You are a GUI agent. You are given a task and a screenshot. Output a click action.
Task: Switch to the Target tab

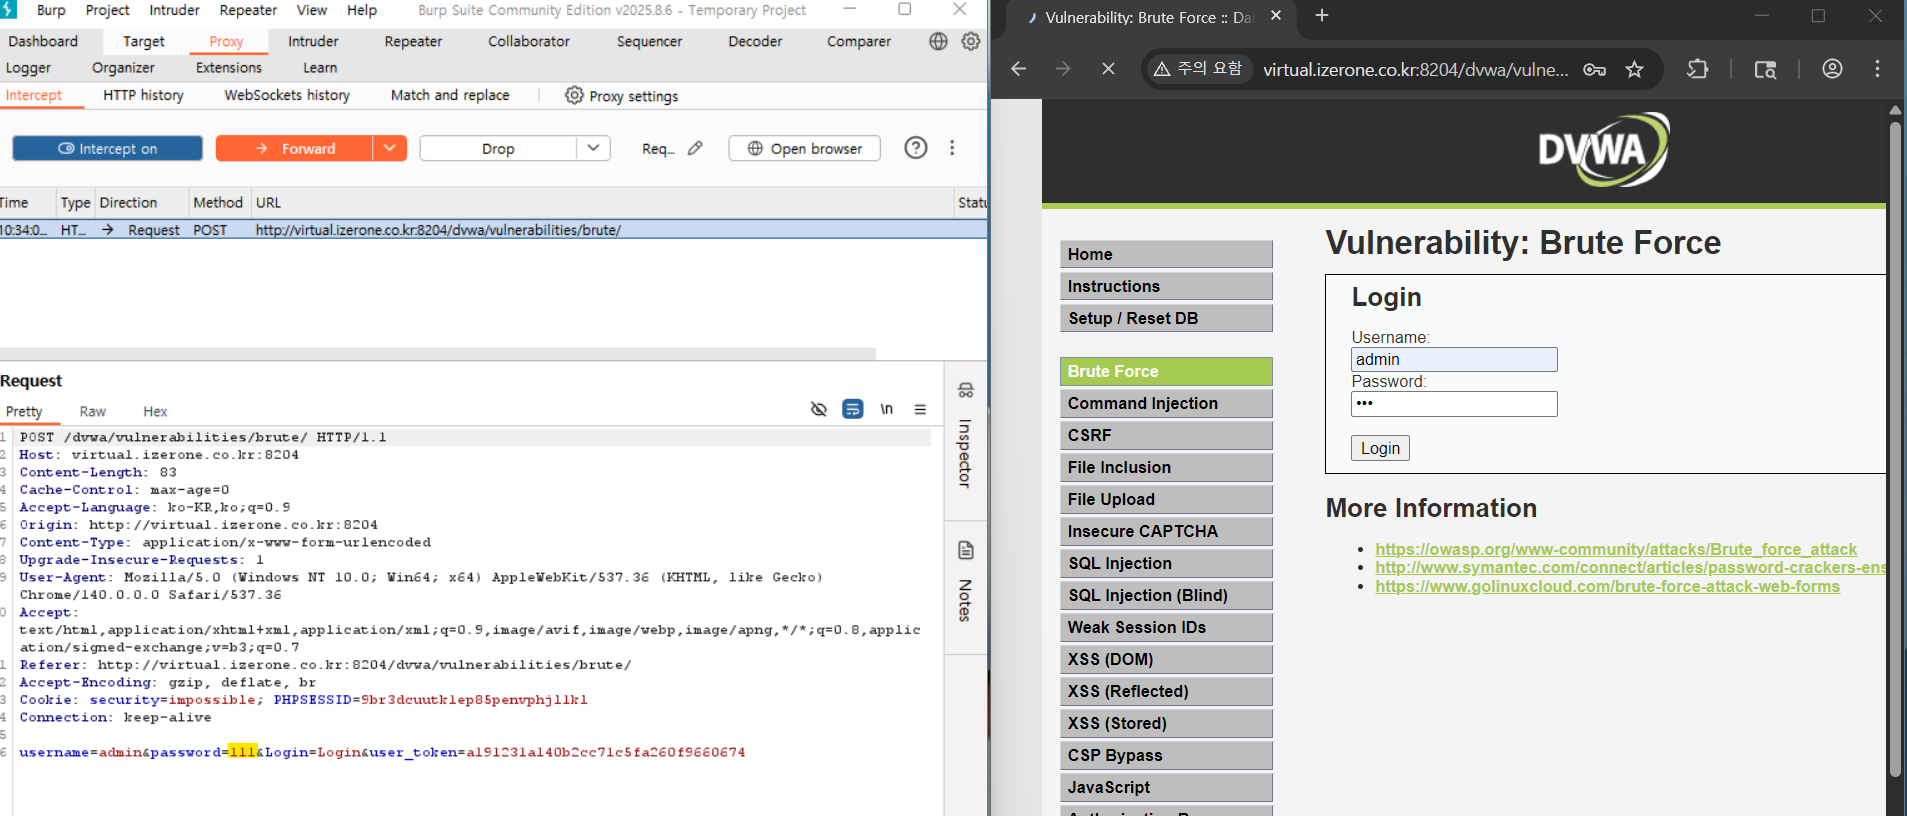[144, 41]
